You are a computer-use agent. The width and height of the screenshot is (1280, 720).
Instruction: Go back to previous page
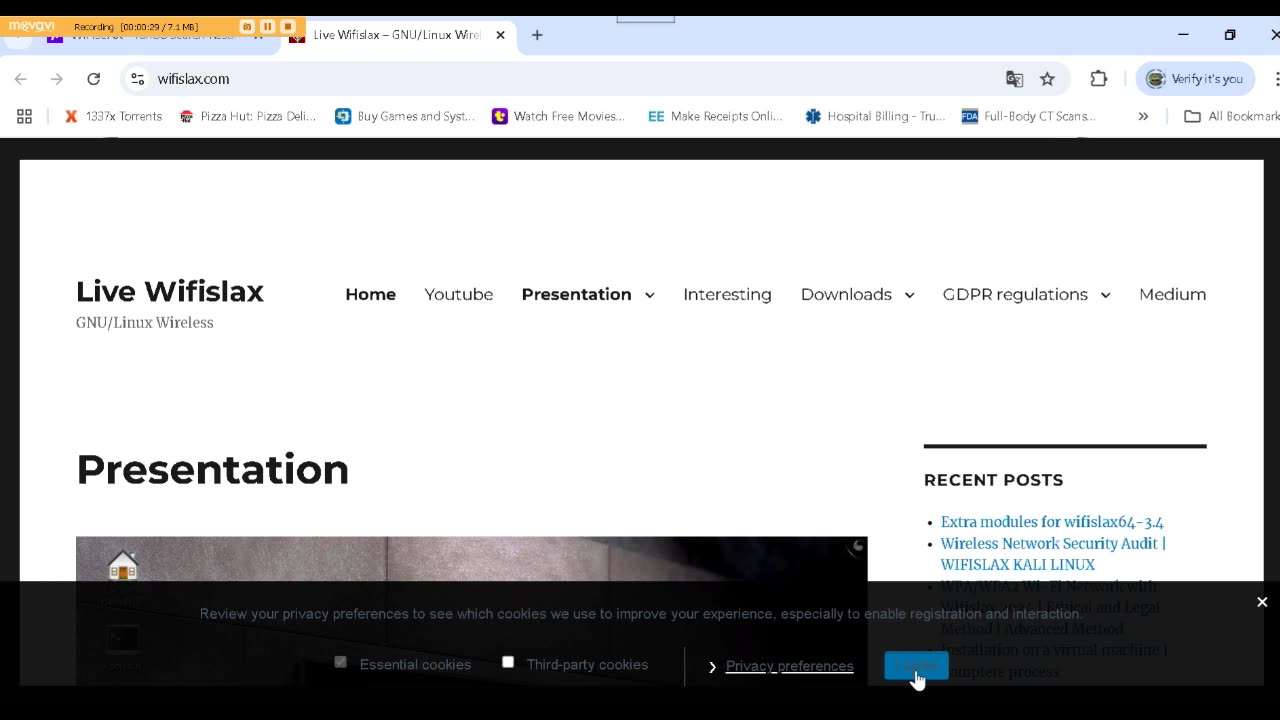click(x=21, y=79)
